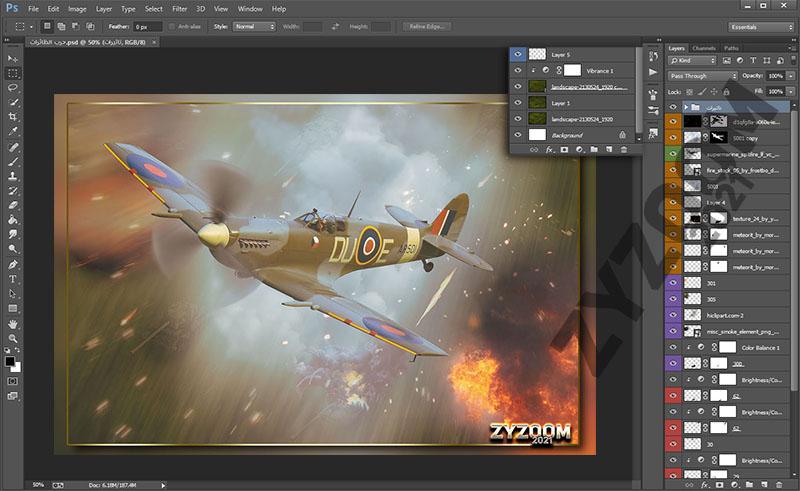This screenshot has width=800, height=491.
Task: Select the Eraser tool
Action: (x=13, y=205)
